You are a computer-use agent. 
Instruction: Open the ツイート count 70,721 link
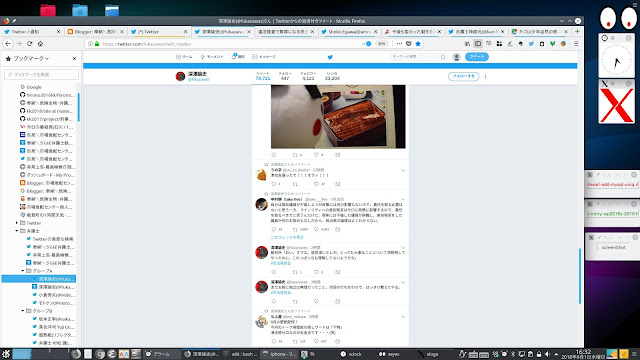(x=263, y=76)
